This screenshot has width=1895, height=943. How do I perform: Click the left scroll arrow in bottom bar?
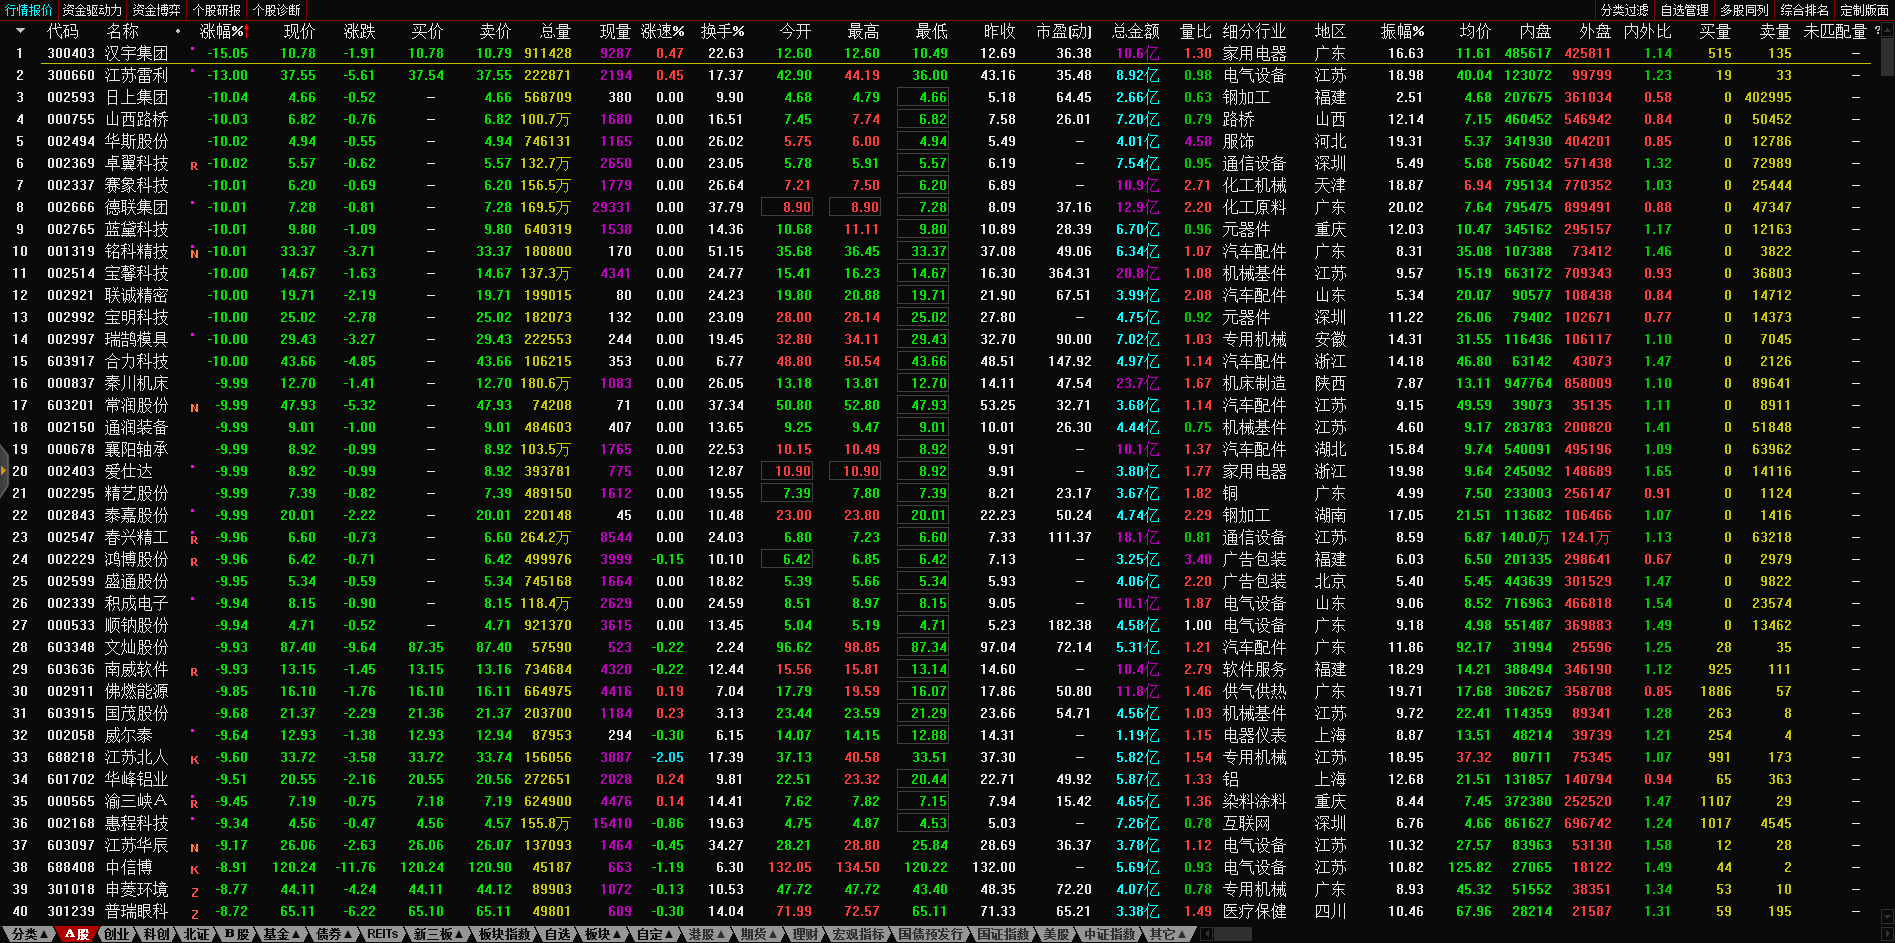pos(1206,934)
